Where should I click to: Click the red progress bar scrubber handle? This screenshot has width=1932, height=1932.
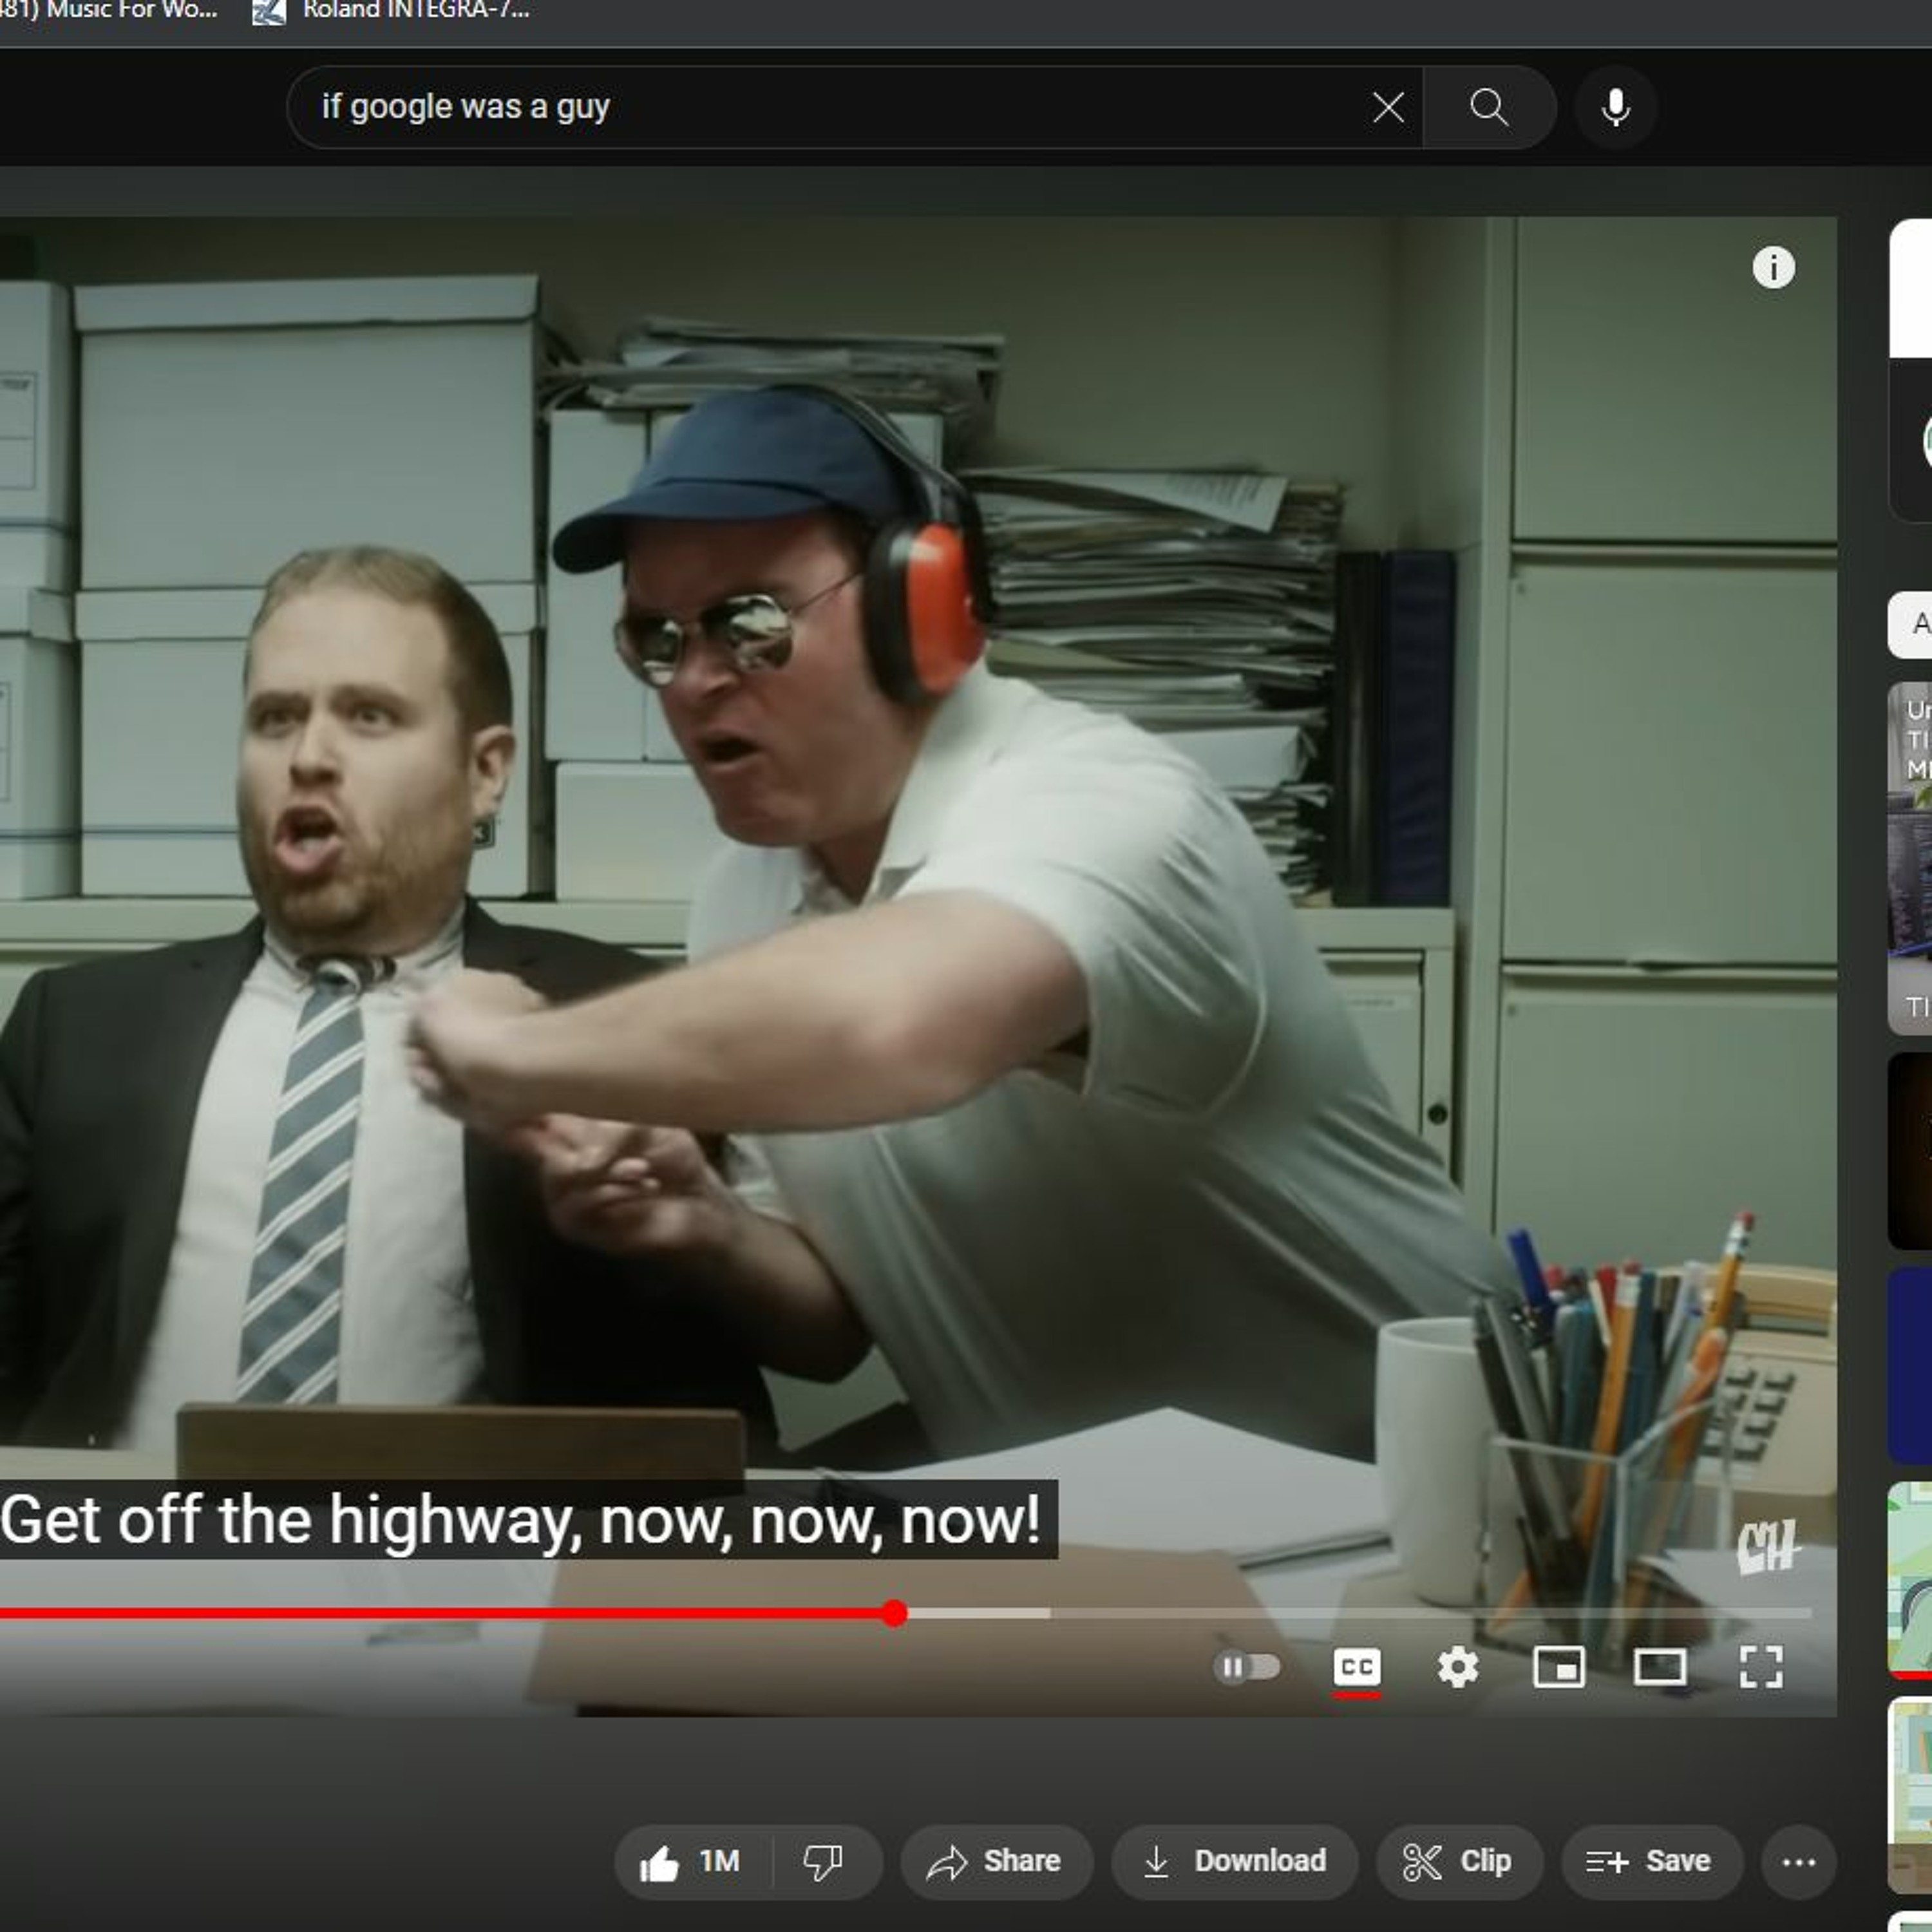pyautogui.click(x=895, y=1613)
